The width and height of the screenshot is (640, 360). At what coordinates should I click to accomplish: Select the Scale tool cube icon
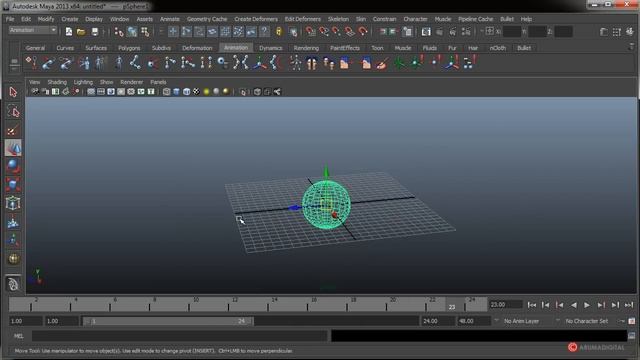point(13,185)
